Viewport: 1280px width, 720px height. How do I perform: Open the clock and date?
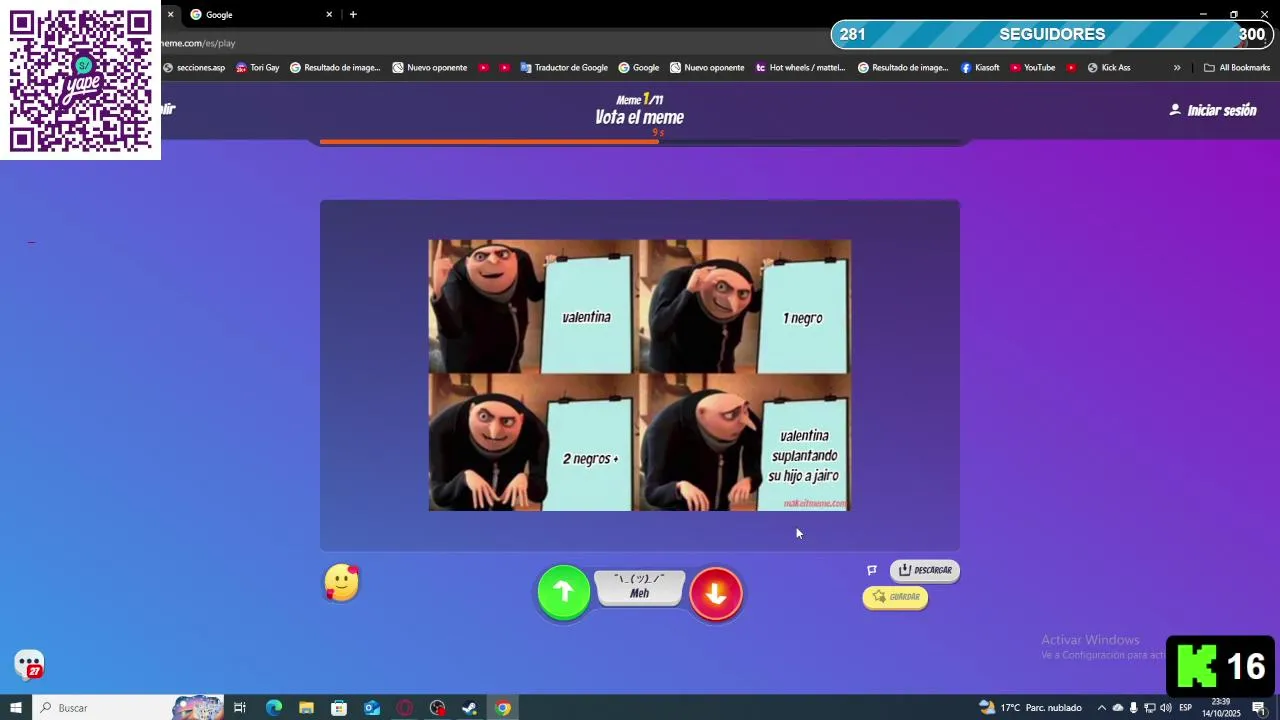[1221, 708]
